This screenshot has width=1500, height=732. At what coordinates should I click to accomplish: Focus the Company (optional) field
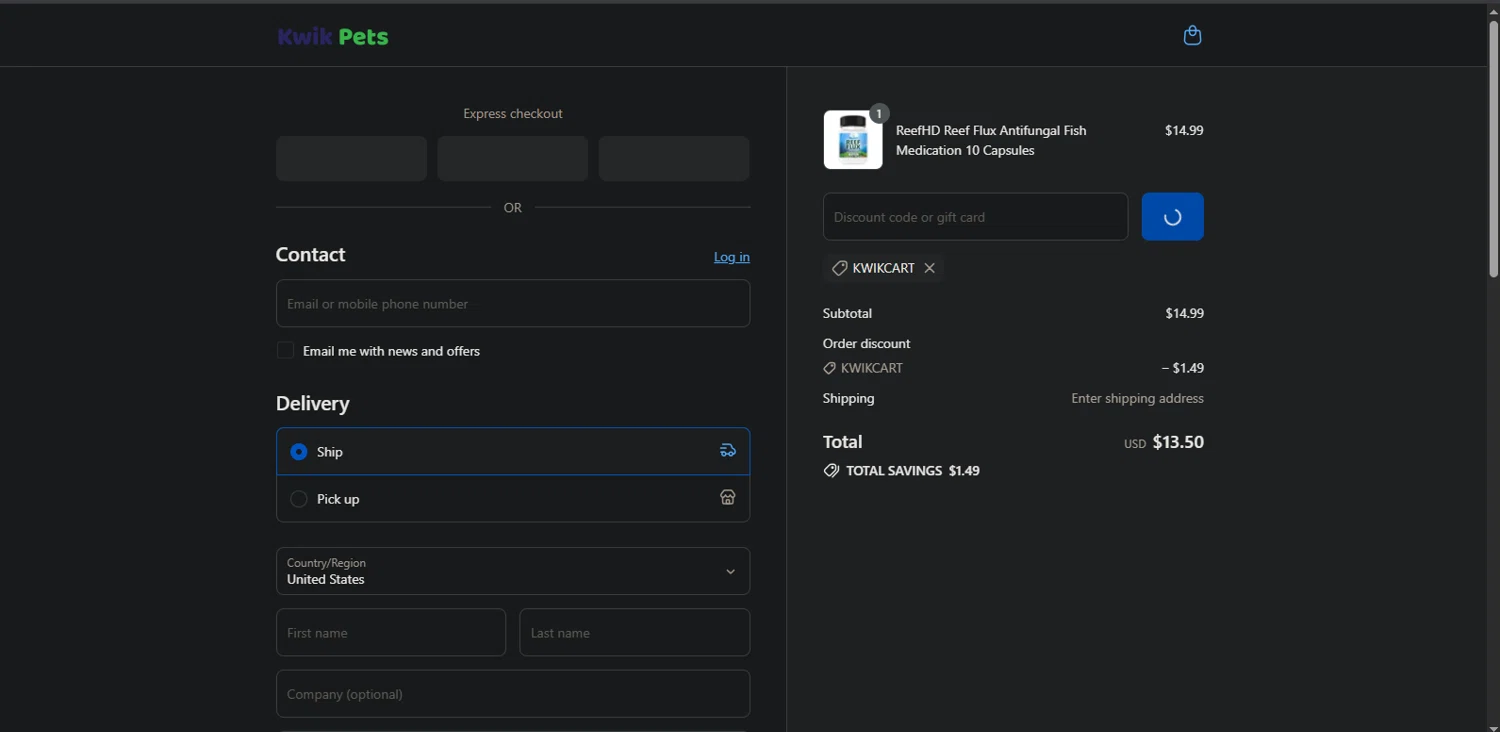[513, 693]
